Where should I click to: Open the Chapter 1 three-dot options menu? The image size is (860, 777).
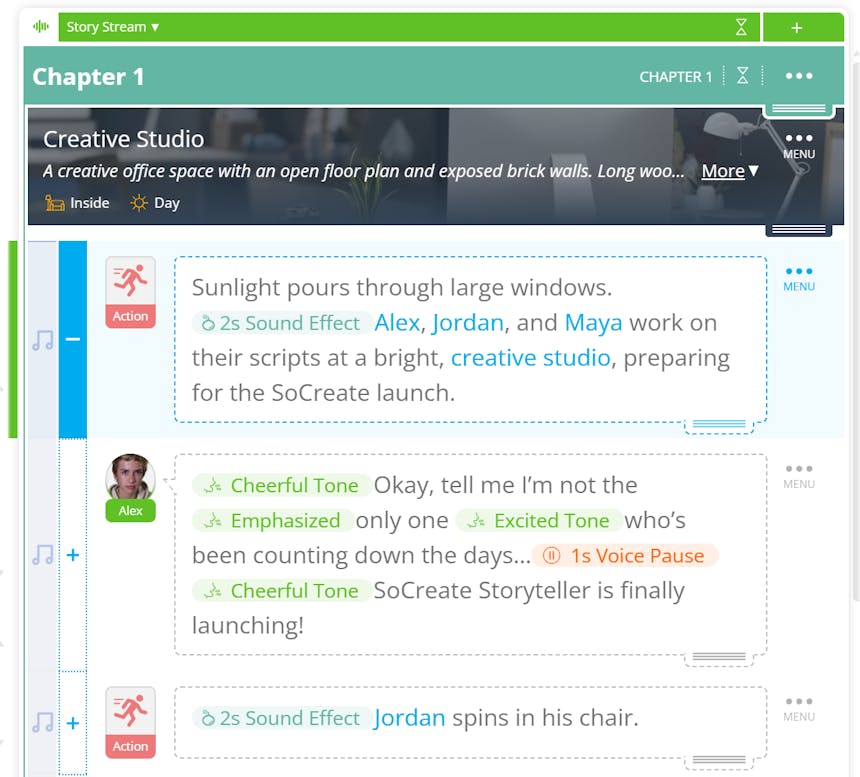tap(799, 76)
